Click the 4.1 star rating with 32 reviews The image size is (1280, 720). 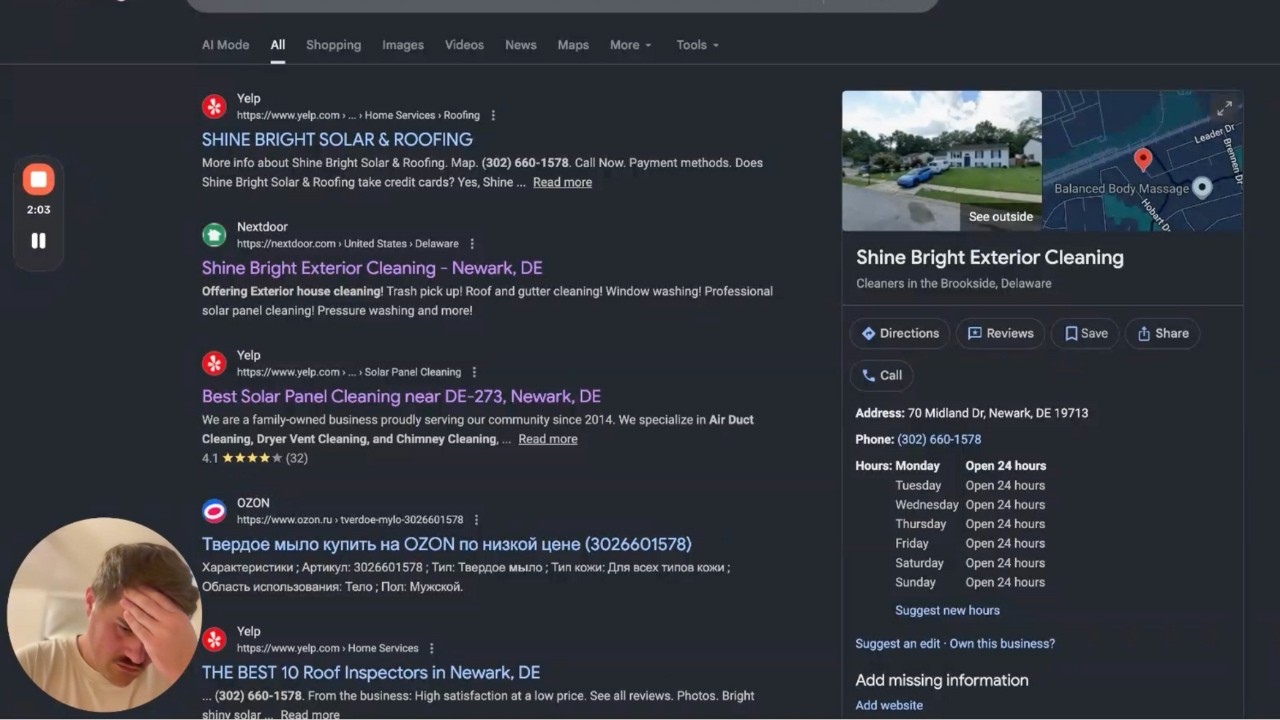(x=255, y=458)
